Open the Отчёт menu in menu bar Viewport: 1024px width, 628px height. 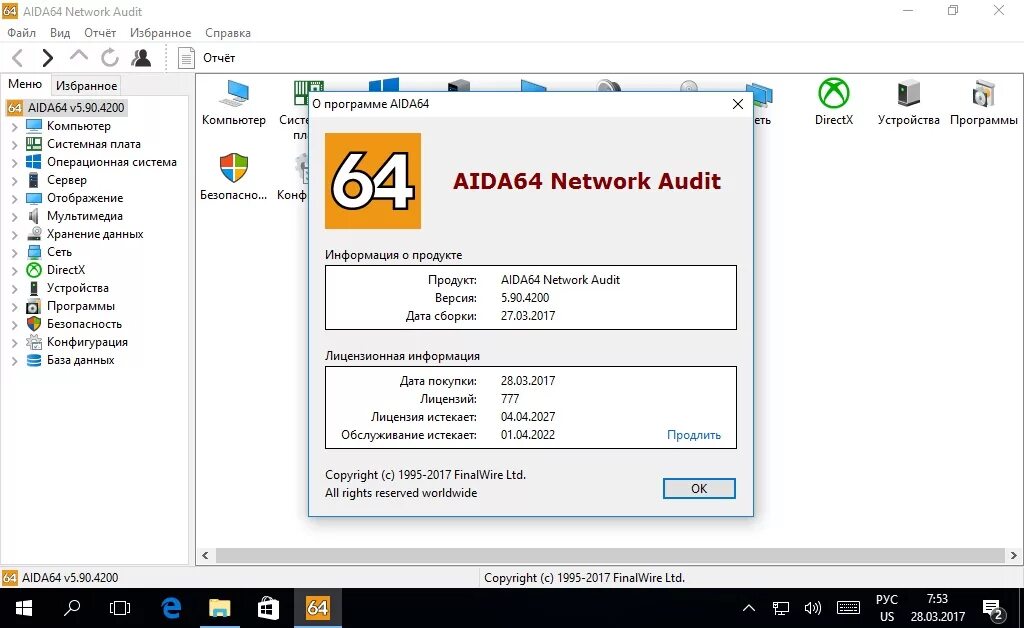click(100, 33)
